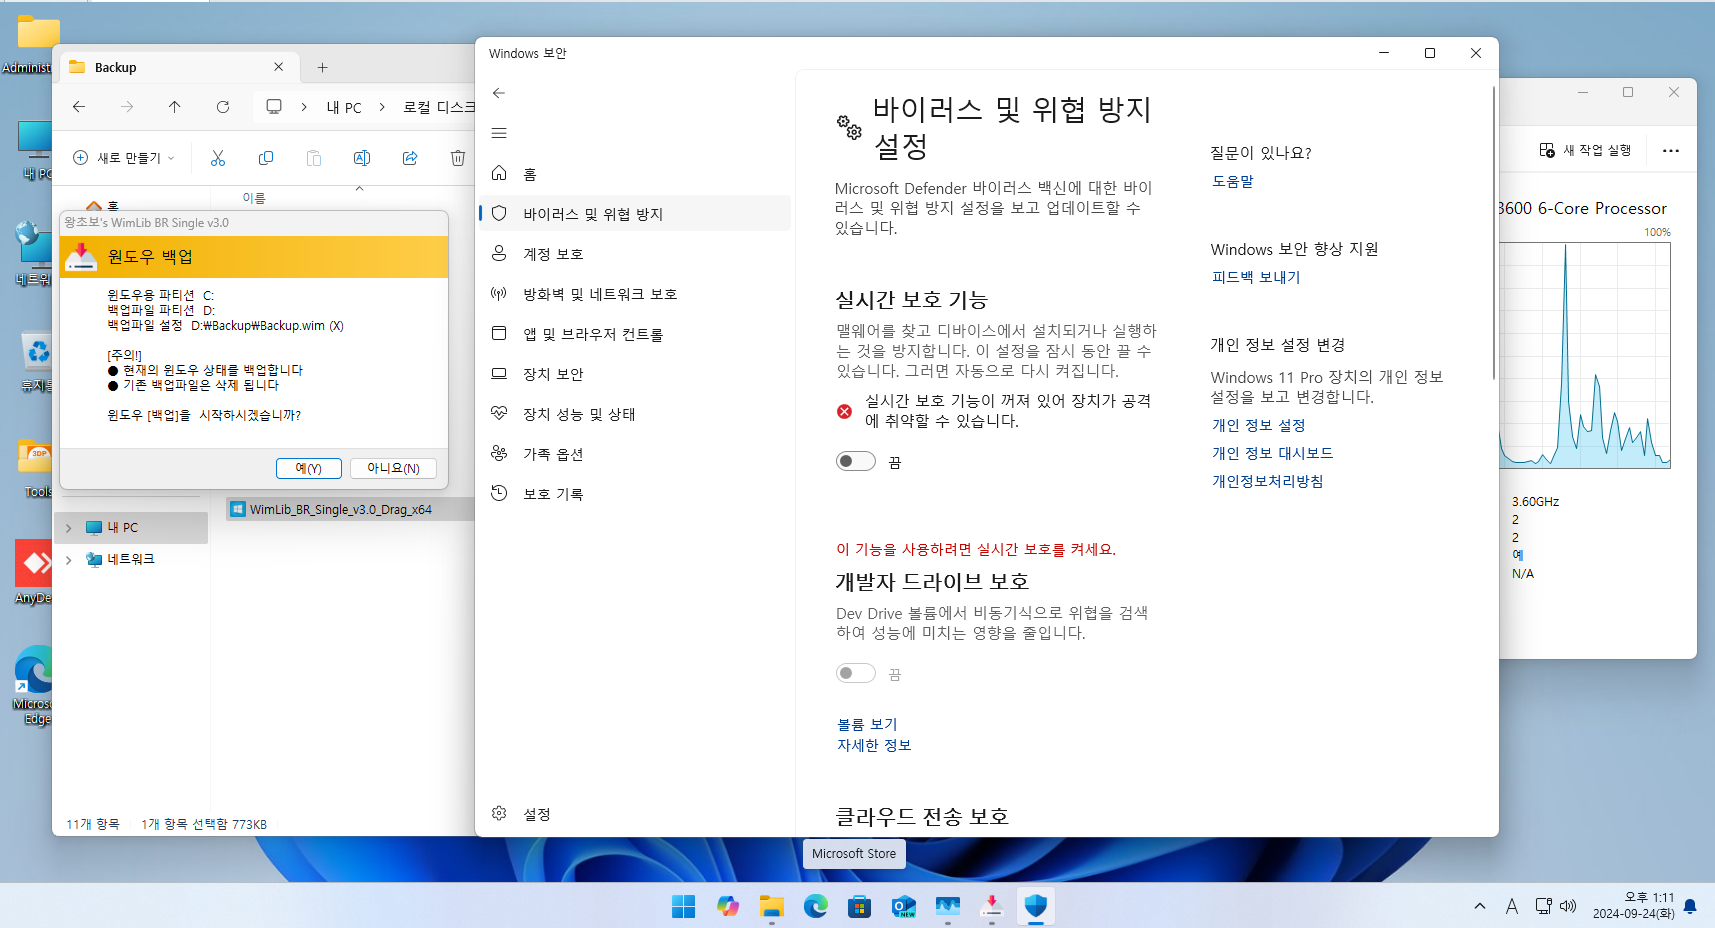Click the rename icon in Explorer toolbar
1715x928 pixels.
pyautogui.click(x=362, y=158)
